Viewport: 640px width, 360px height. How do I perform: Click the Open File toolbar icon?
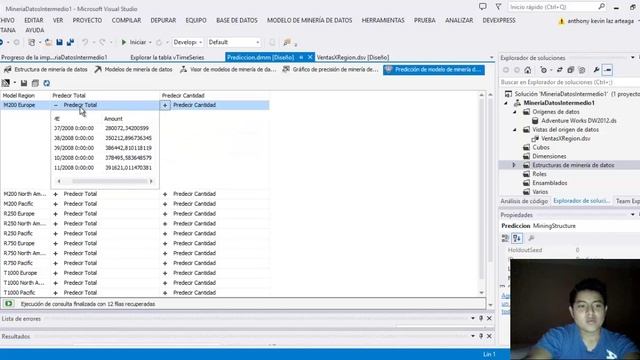(x=48, y=42)
